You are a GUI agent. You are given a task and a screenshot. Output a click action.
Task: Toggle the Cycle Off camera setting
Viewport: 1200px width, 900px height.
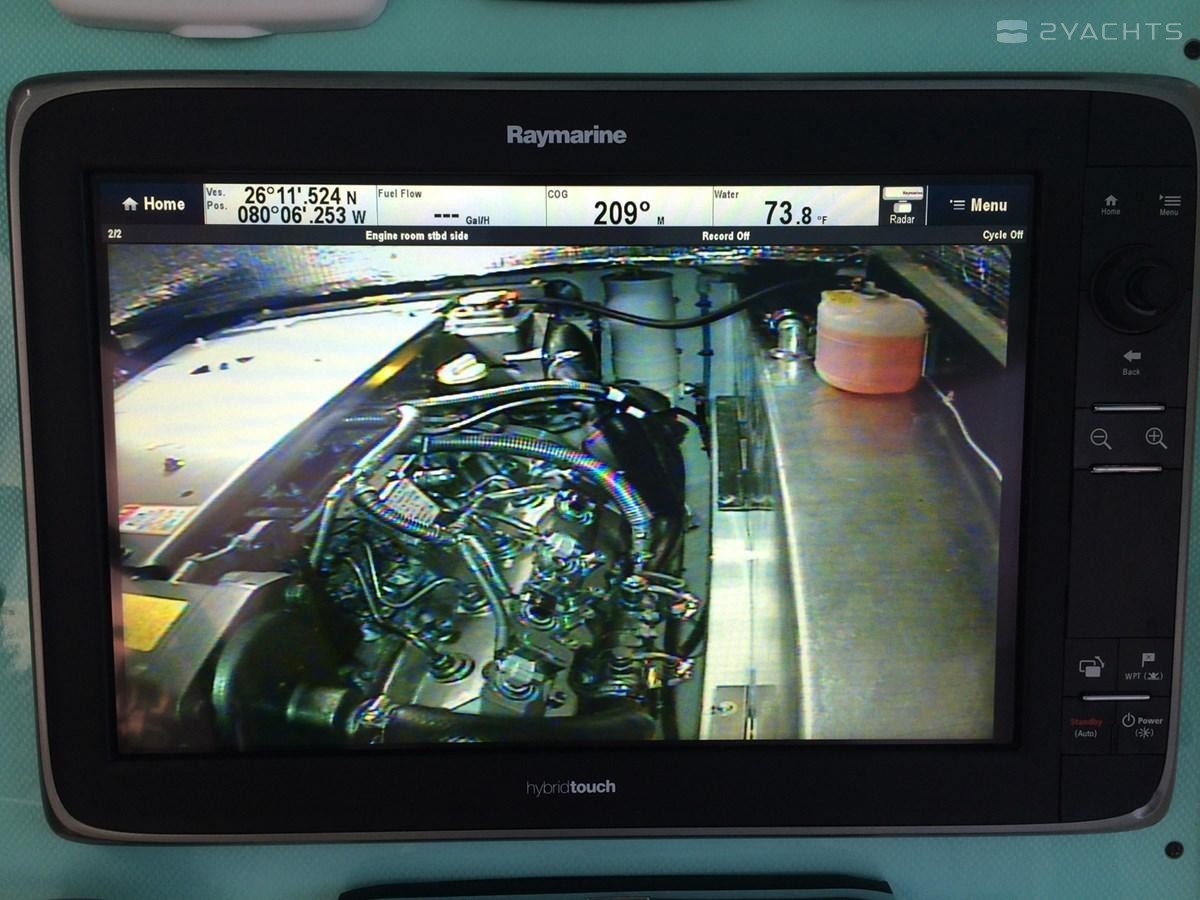[x=1003, y=235]
